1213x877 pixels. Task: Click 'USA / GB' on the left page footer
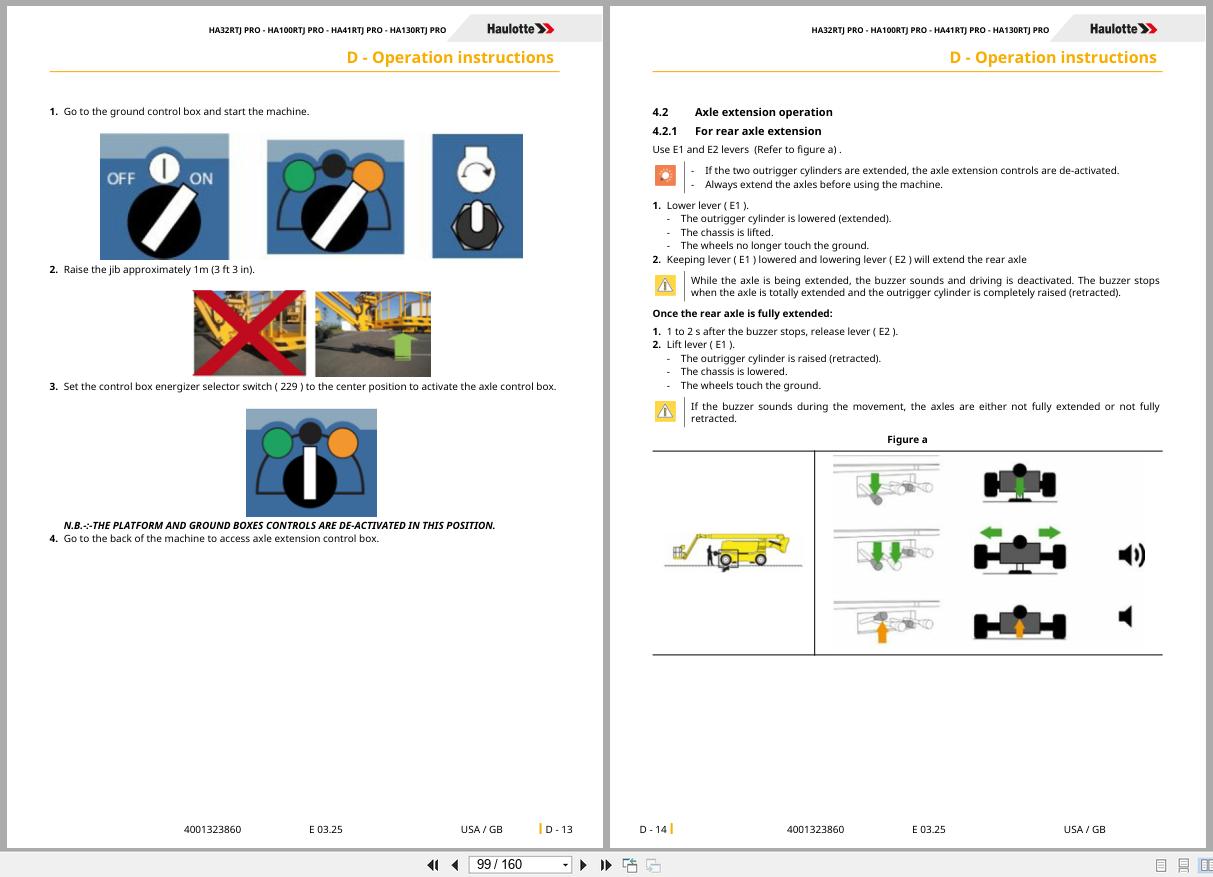click(x=482, y=829)
